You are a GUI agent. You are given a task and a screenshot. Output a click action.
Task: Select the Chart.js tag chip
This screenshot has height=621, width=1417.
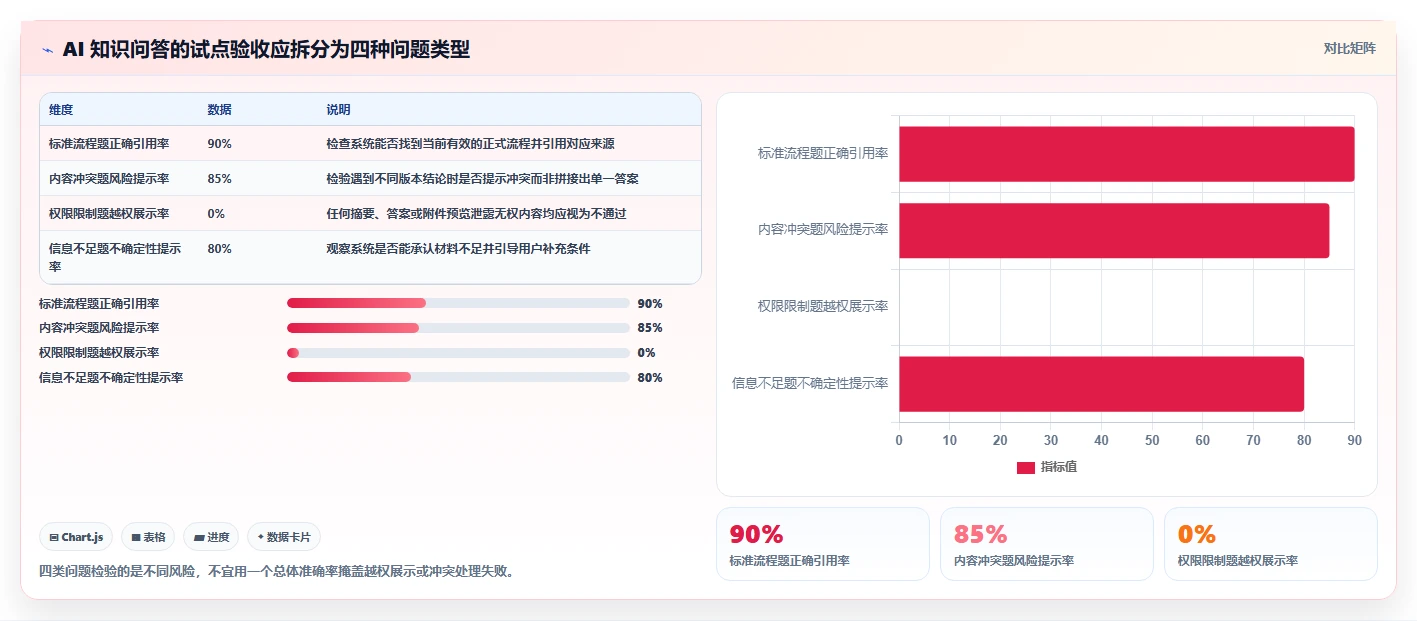click(x=77, y=537)
